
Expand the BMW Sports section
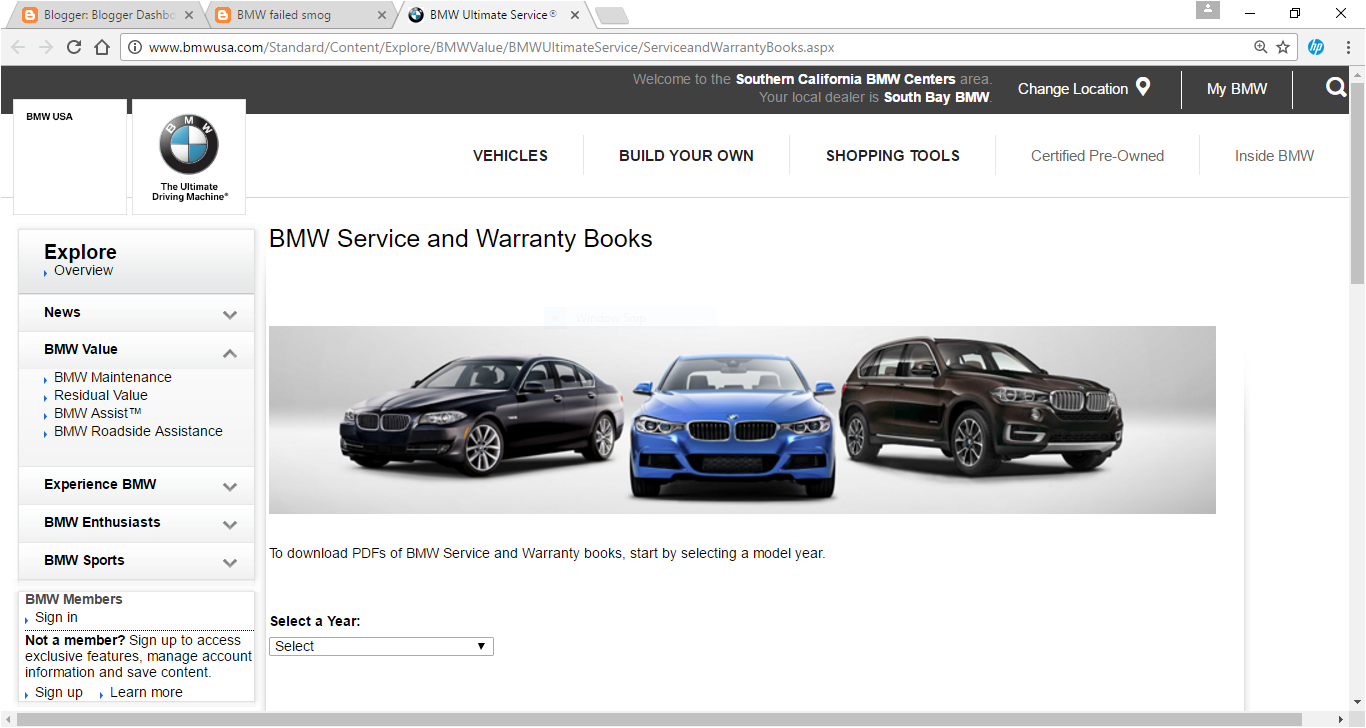pyautogui.click(x=137, y=561)
